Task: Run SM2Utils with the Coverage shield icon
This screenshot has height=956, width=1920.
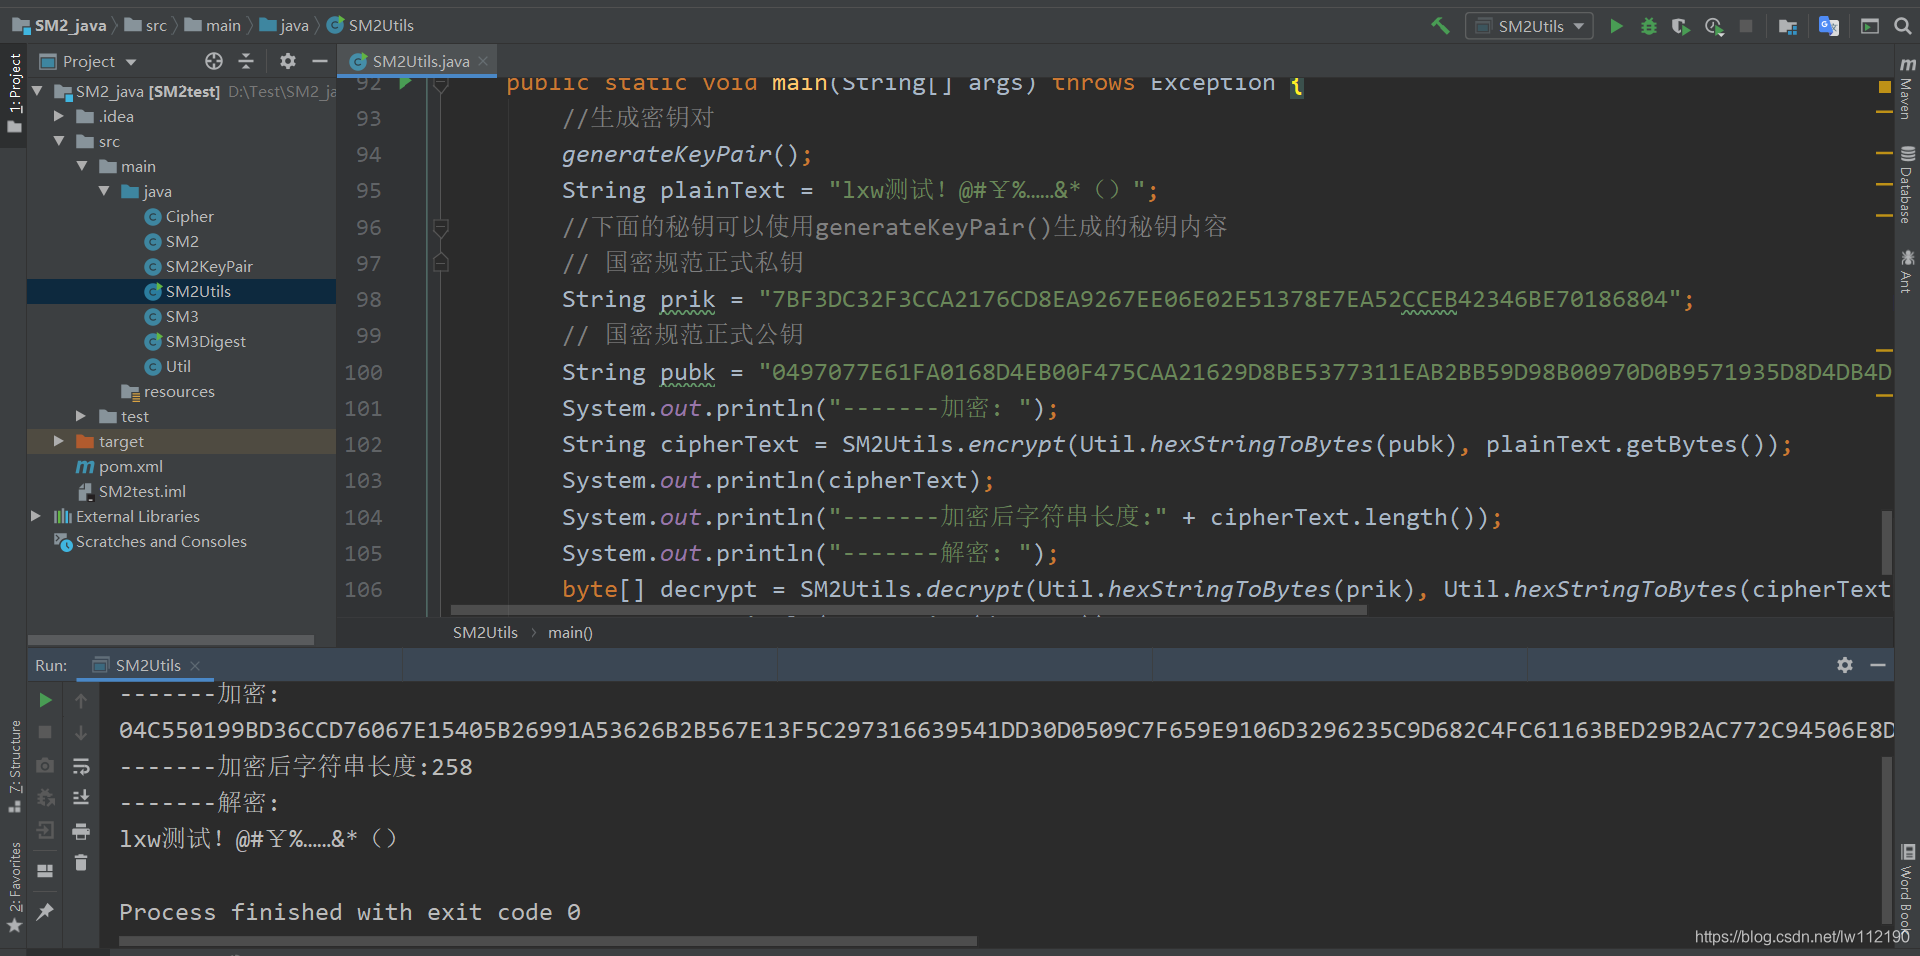Action: coord(1681,27)
